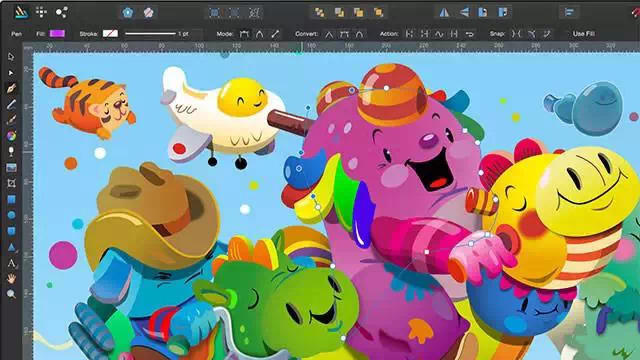Screen dimensions: 640x360
Task: Convert node to Smart
Action: pos(359,34)
